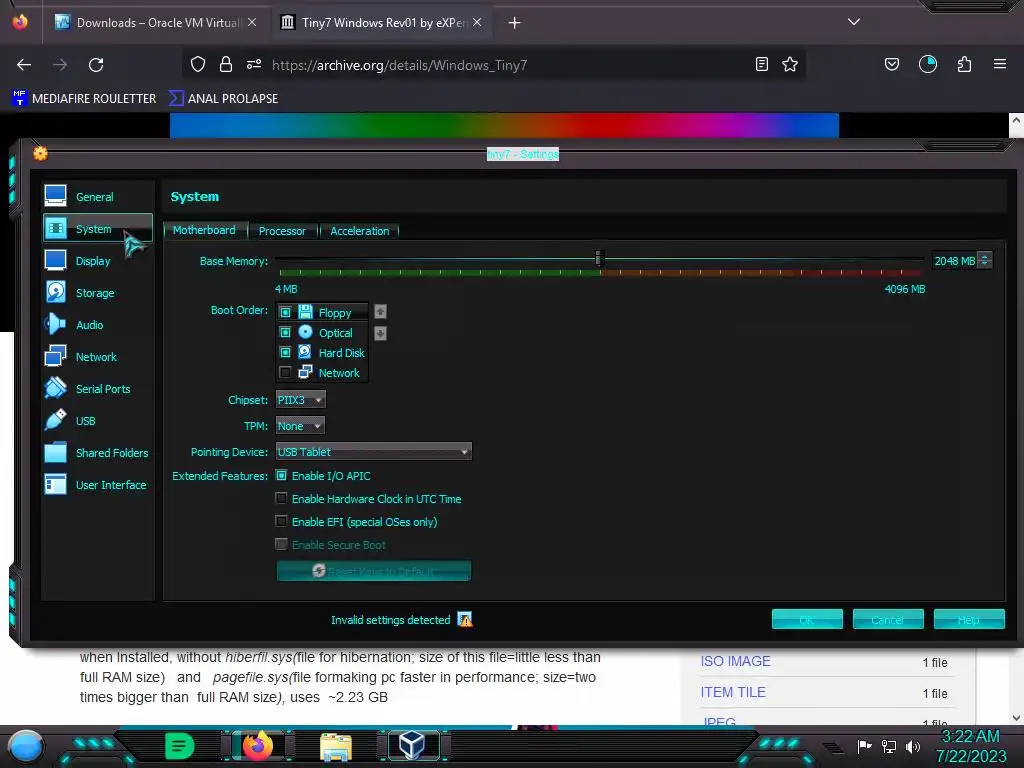Screen dimensions: 1024x768
Task: Adjust base memory spinner arrows
Action: [x=985, y=261]
